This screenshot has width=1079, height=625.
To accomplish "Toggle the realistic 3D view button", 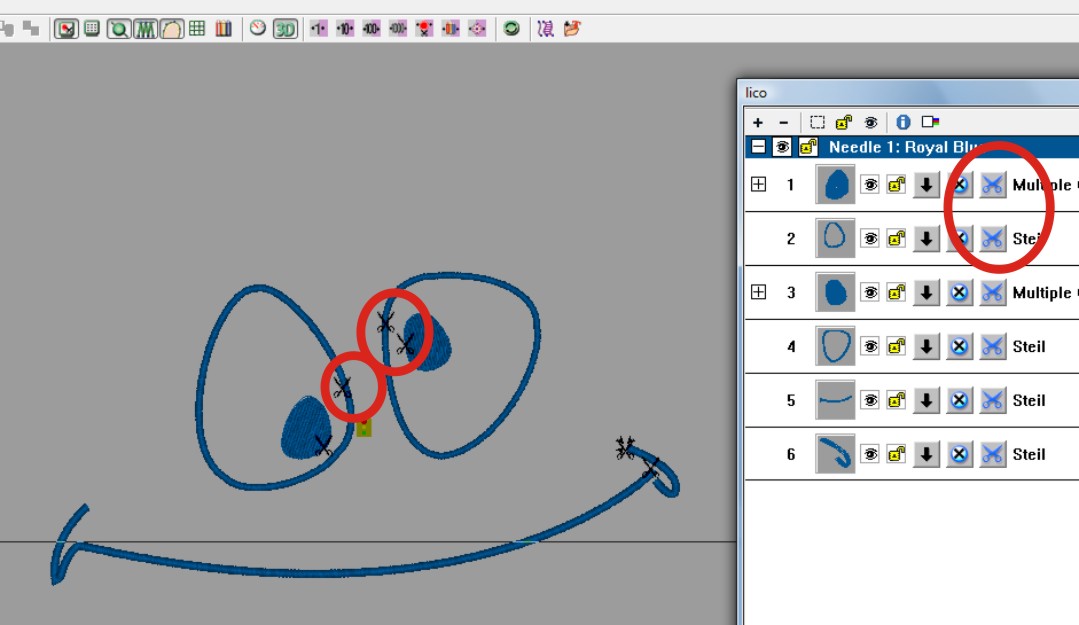I will pyautogui.click(x=285, y=29).
